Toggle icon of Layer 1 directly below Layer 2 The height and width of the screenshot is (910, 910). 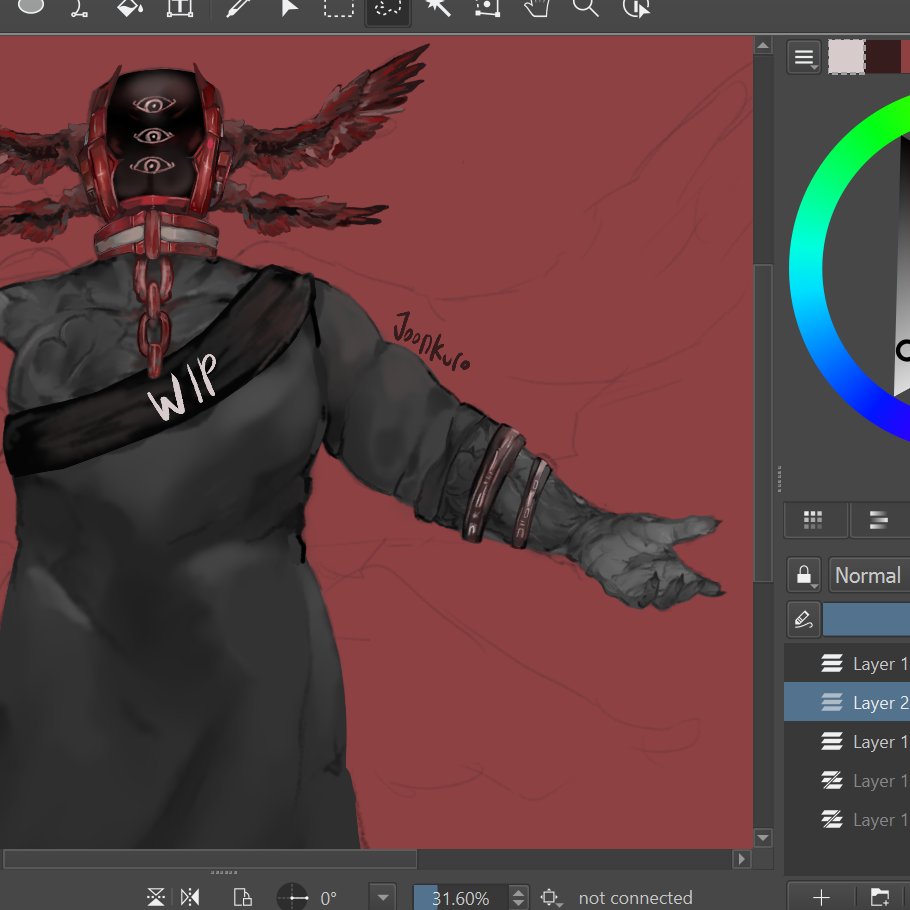point(831,741)
